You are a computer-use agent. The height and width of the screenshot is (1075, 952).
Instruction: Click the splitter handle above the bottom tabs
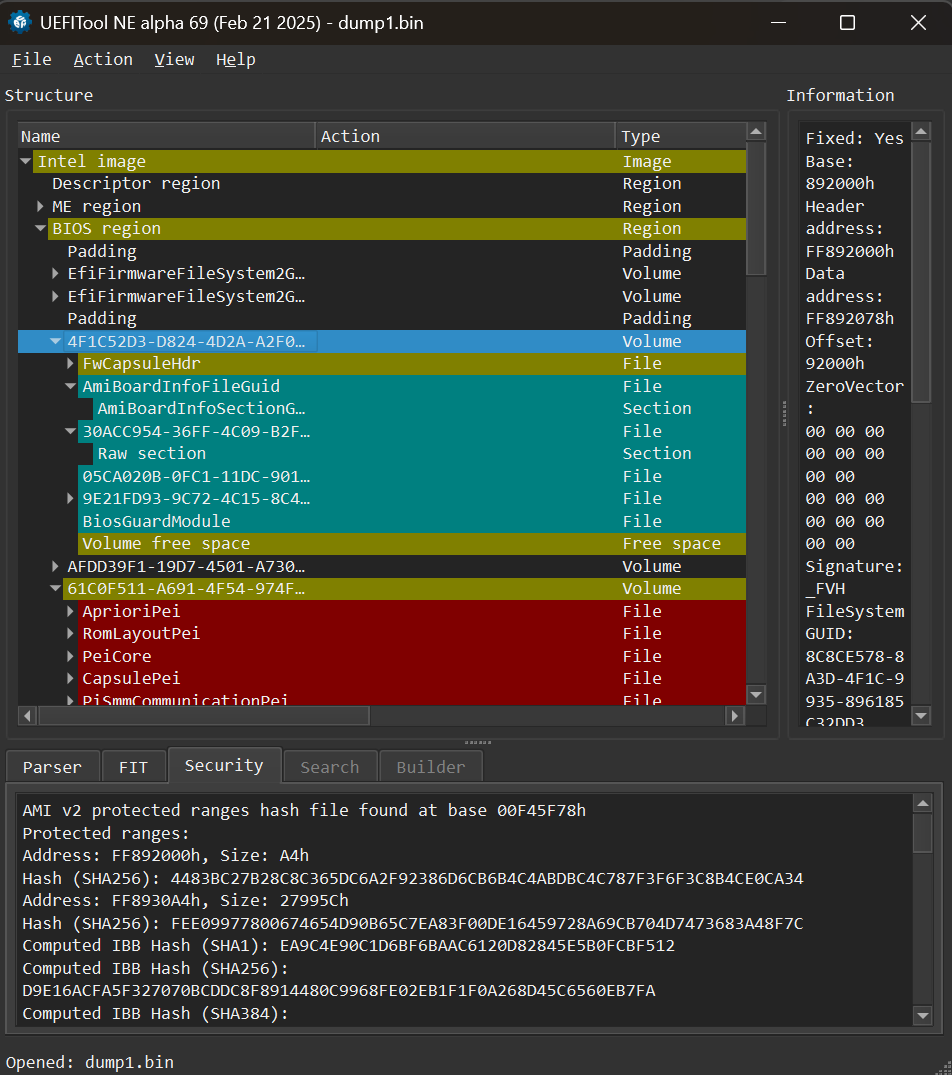click(478, 742)
